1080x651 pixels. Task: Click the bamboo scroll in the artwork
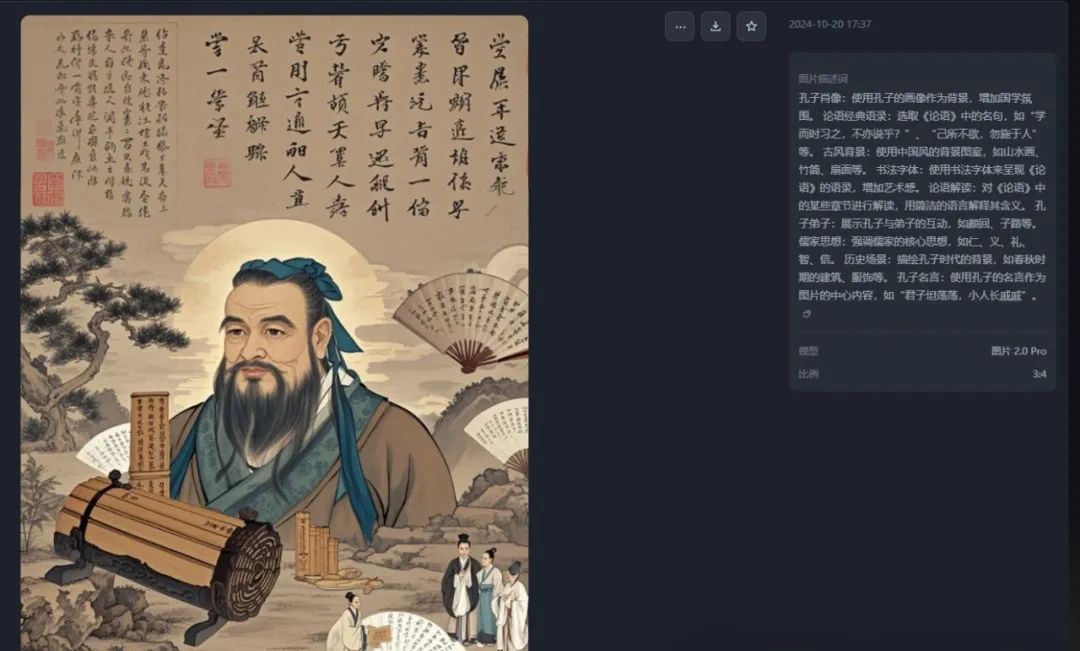(165, 544)
